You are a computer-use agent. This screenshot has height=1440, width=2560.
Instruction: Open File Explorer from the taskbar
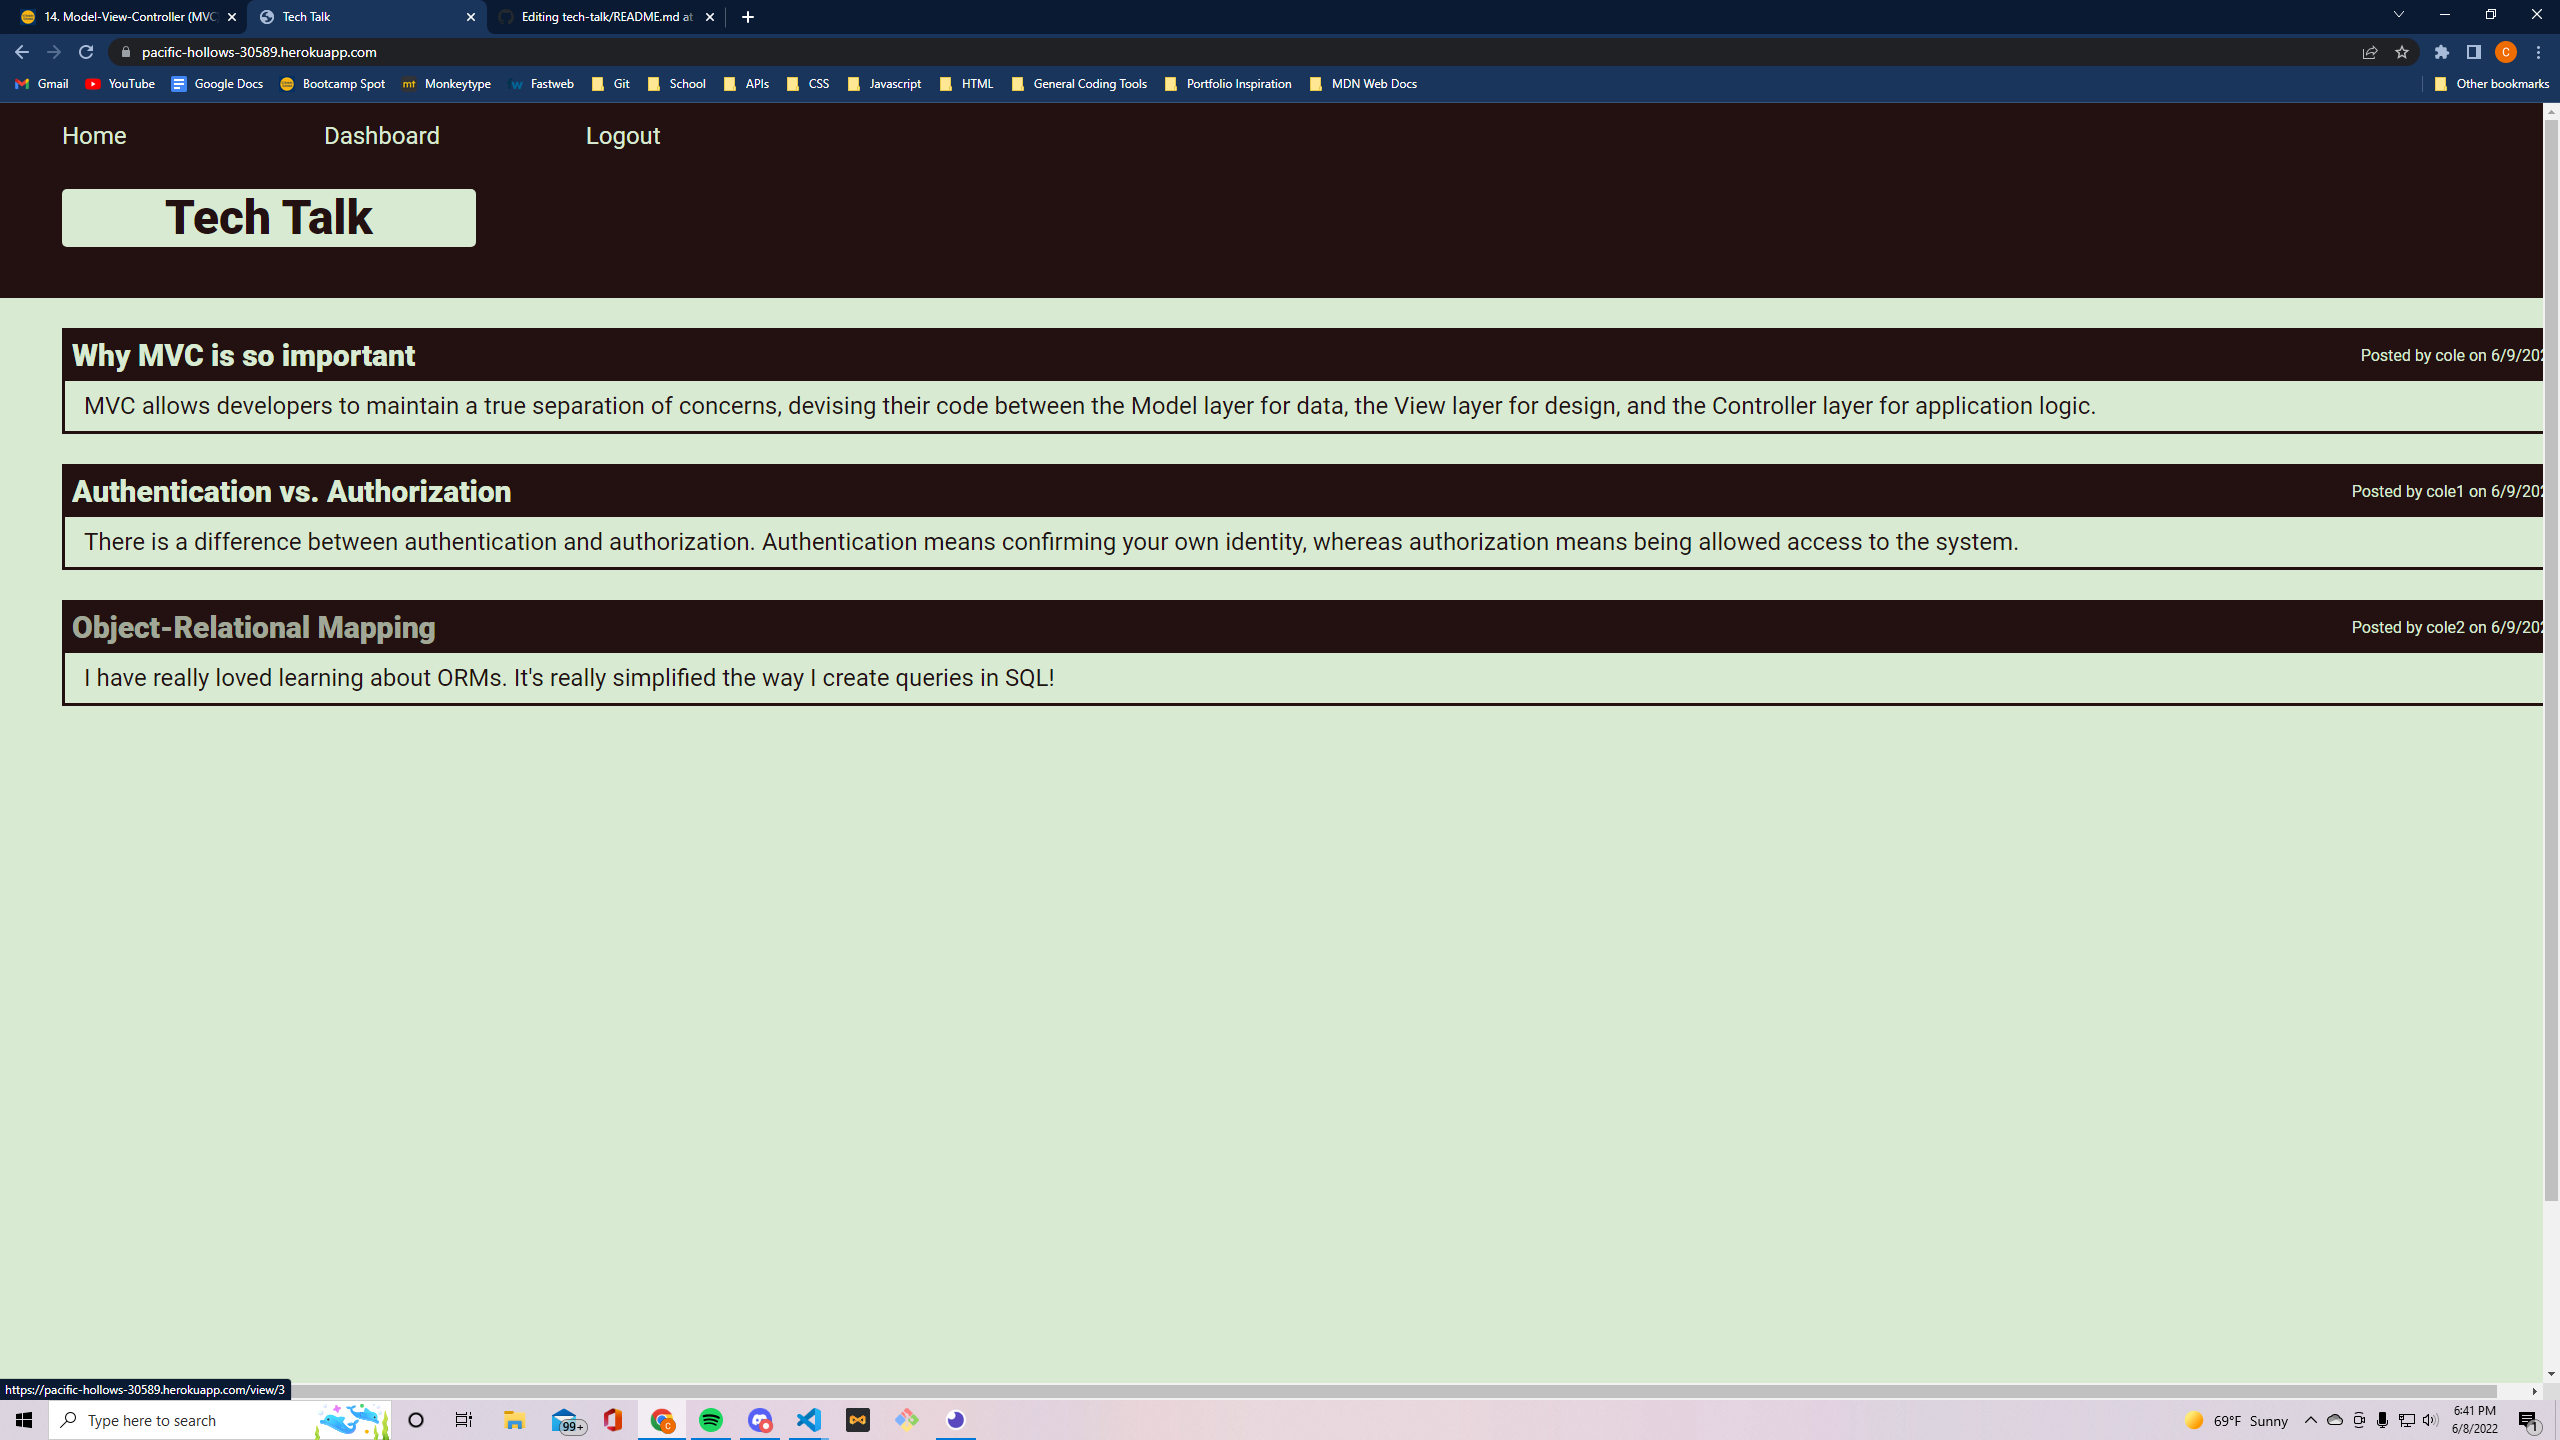514,1420
